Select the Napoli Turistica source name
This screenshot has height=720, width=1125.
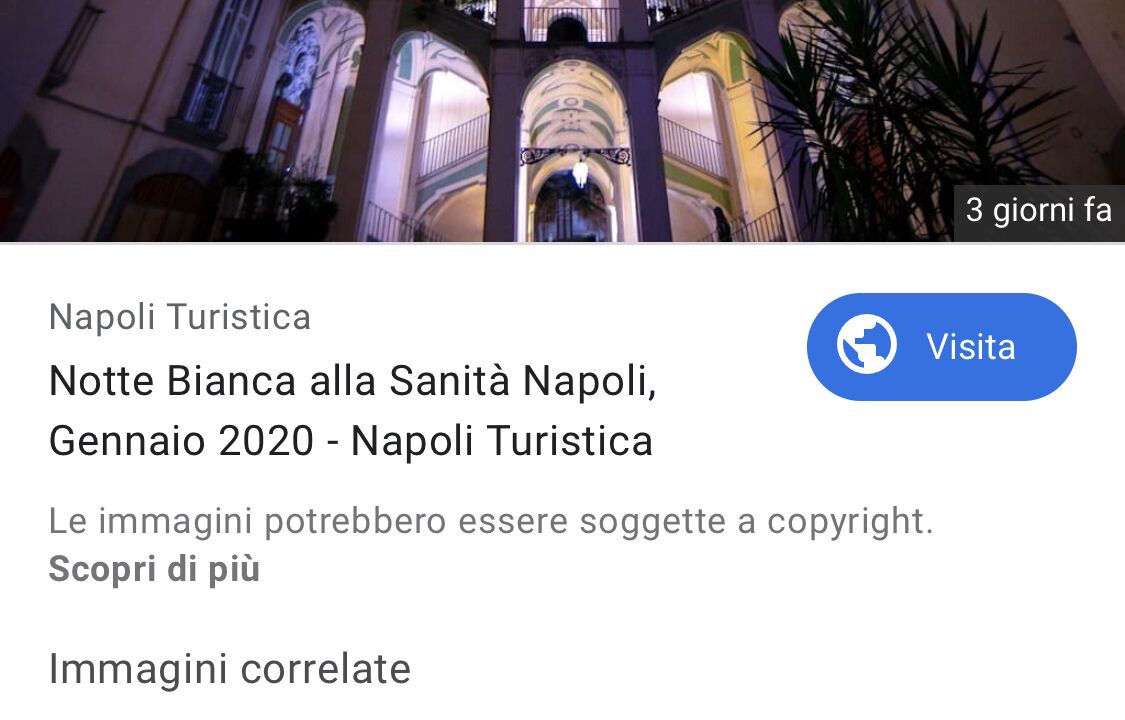click(x=180, y=317)
